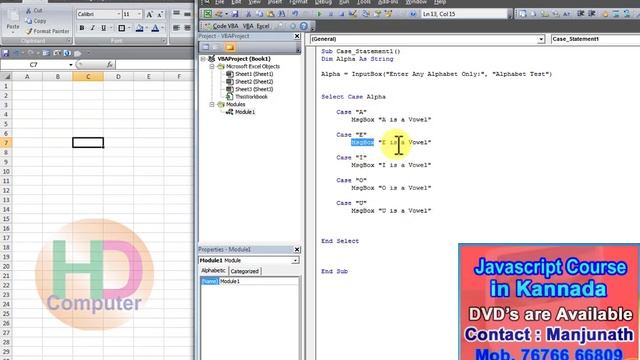
Task: Toggle Bold formatting in Excel ribbon
Action: pyautogui.click(x=82, y=28)
